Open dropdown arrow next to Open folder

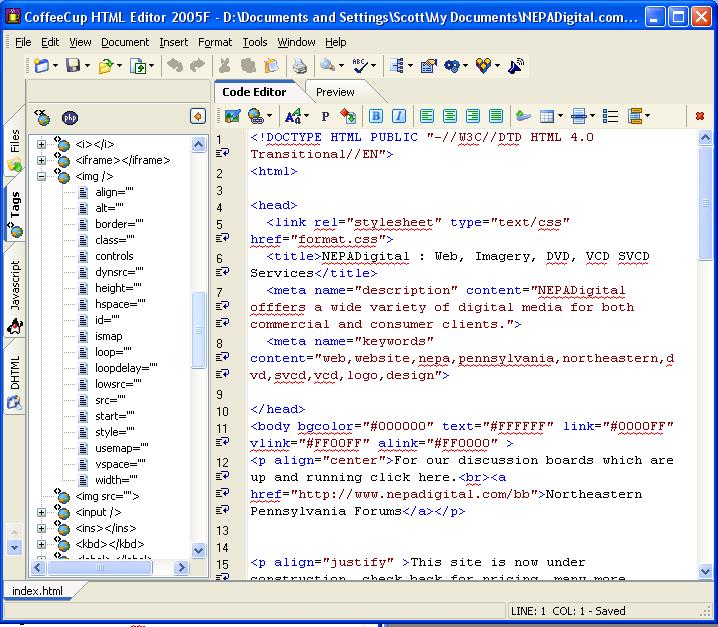pyautogui.click(x=119, y=66)
